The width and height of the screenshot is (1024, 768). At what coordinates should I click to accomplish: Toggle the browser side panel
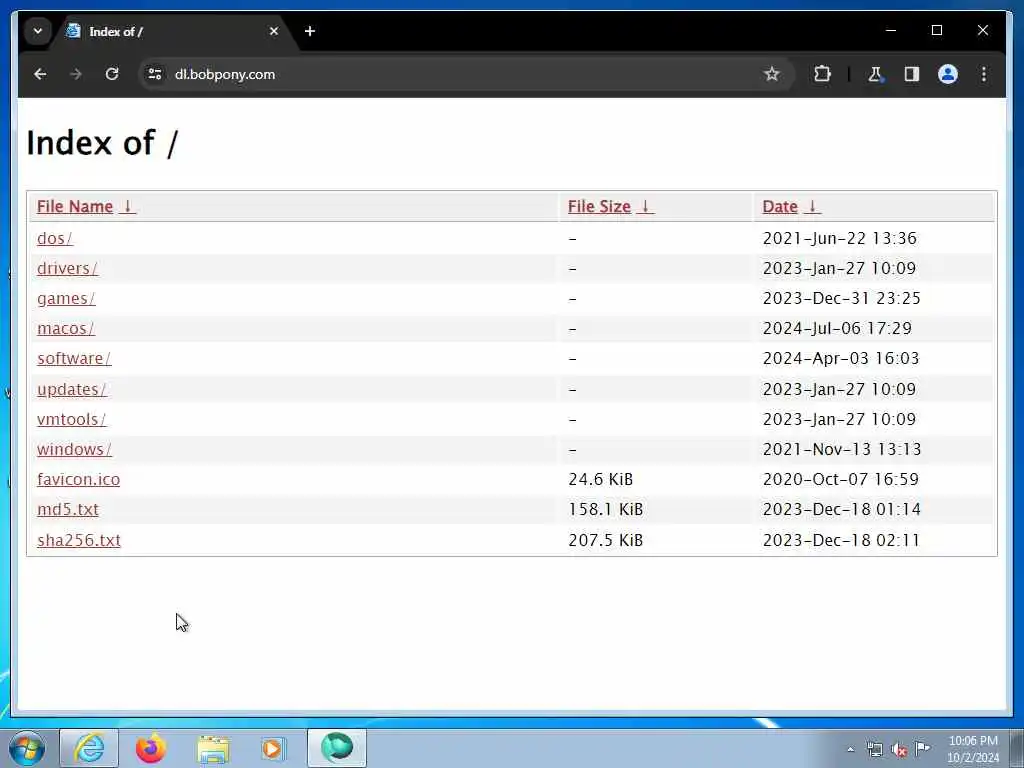coord(912,74)
